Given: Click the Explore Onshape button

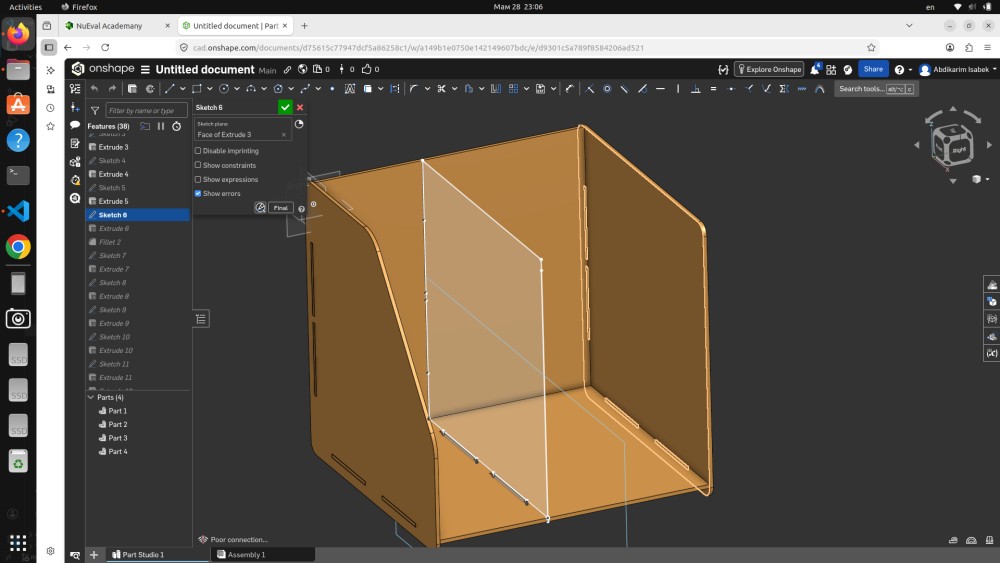Looking at the screenshot, I should [x=769, y=69].
